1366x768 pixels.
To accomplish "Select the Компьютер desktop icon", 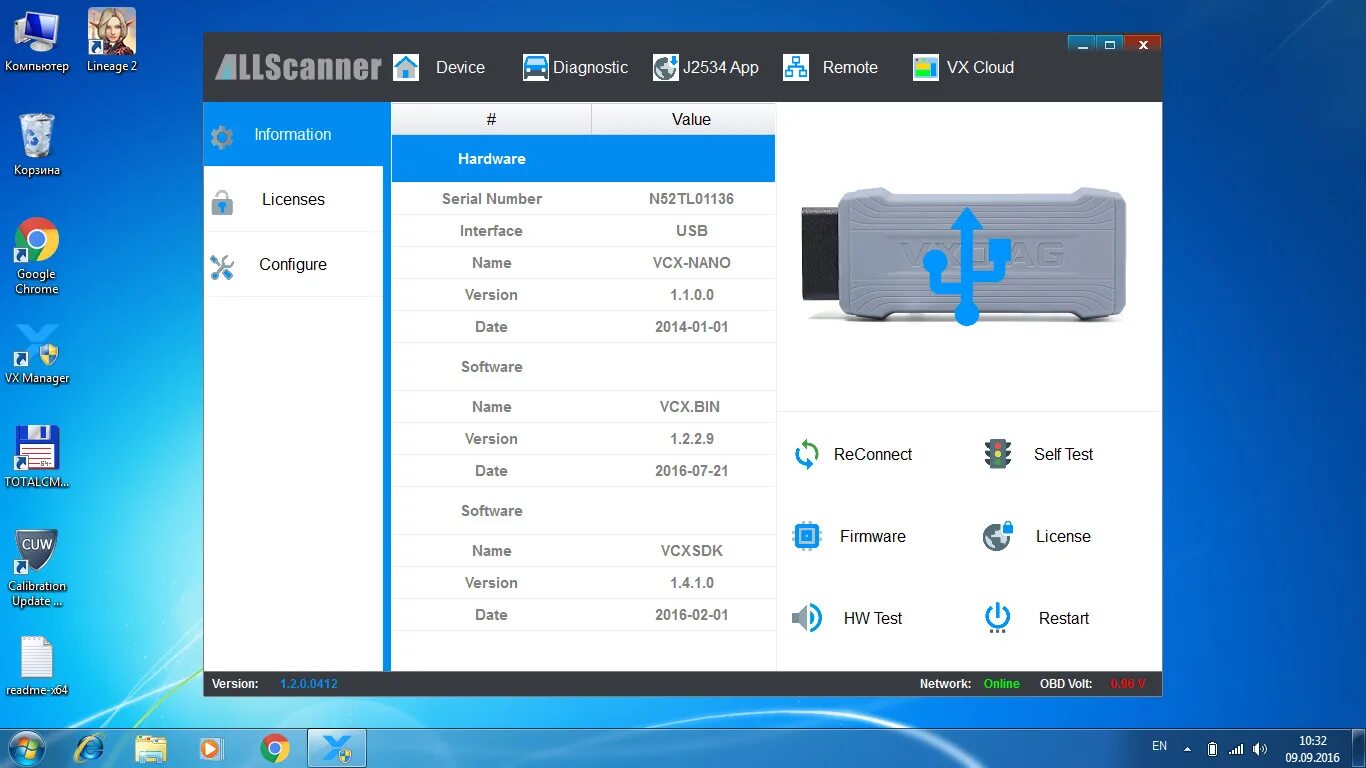I will (x=37, y=41).
